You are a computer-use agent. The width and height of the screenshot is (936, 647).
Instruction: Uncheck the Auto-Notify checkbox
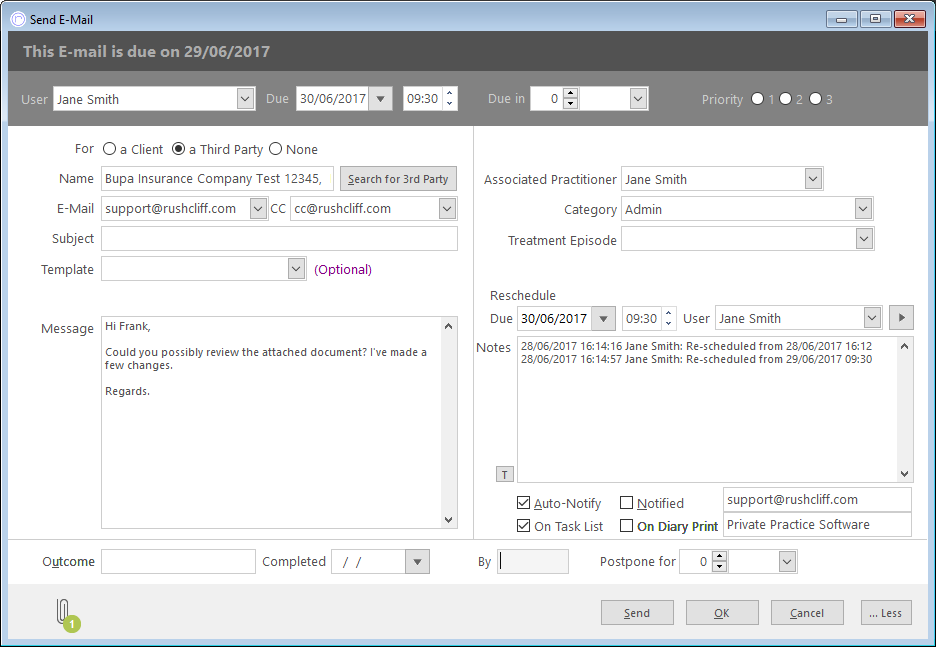pyautogui.click(x=524, y=503)
